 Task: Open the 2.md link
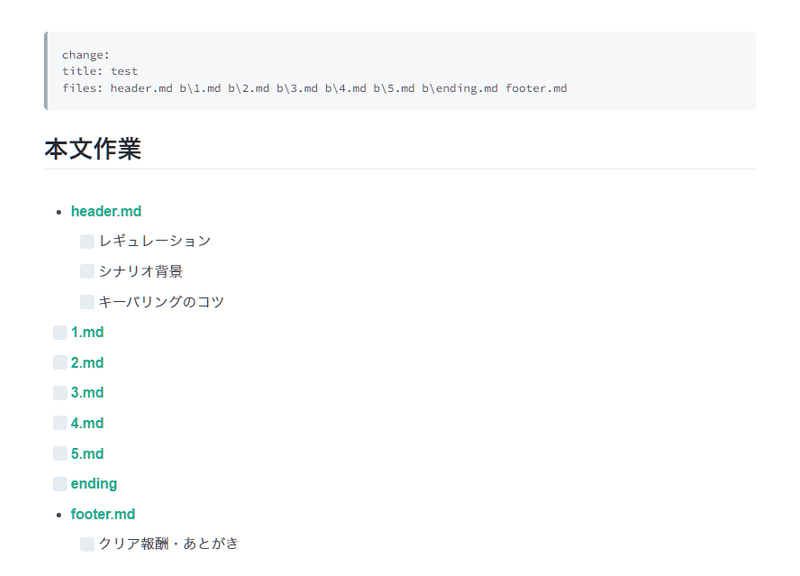coord(87,363)
